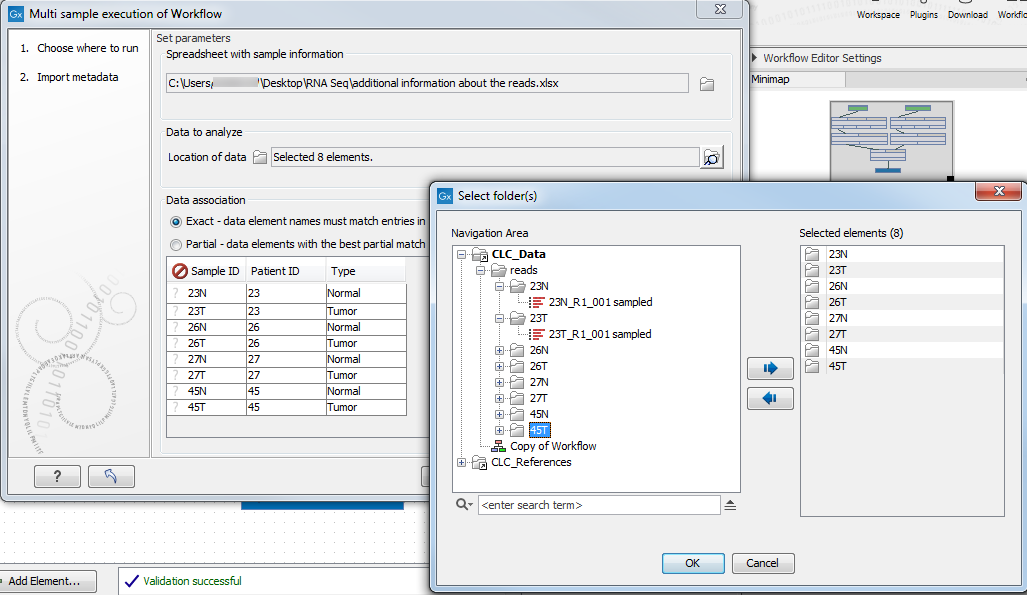The width and height of the screenshot is (1027, 595).
Task: Select the Copy of Workflow item
Action: (552, 446)
